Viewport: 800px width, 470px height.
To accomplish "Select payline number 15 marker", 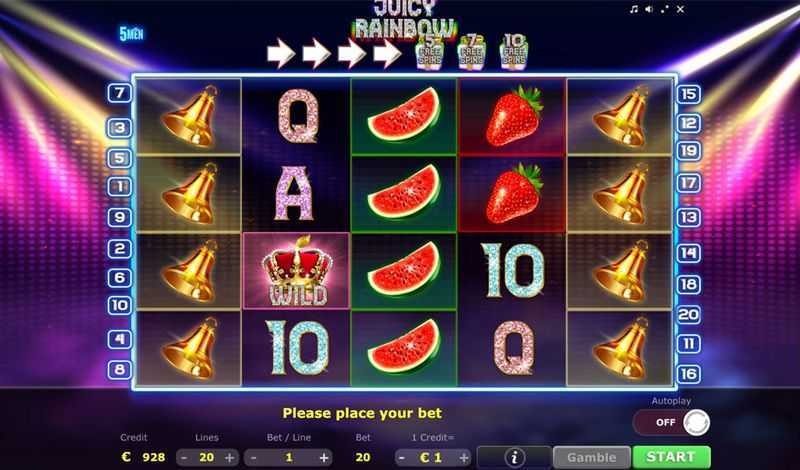I will (688, 94).
